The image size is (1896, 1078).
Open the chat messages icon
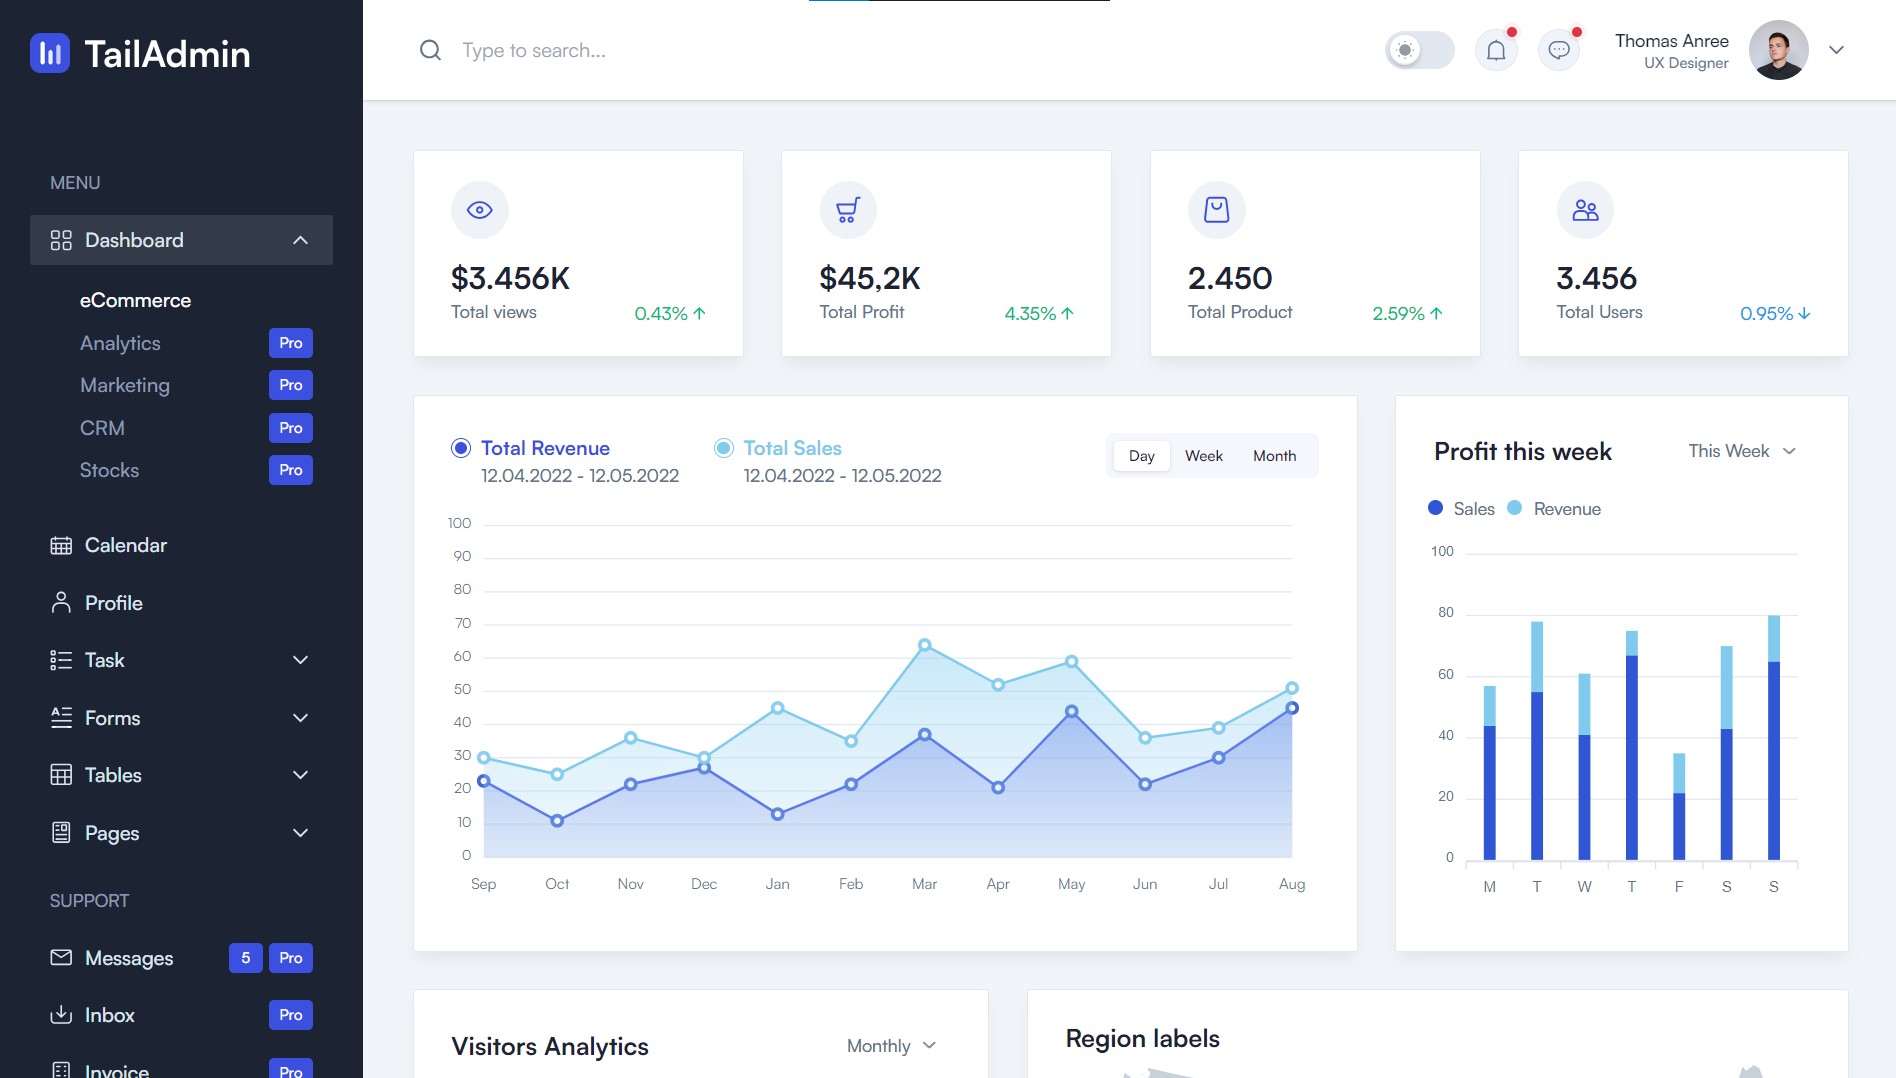click(x=1558, y=50)
